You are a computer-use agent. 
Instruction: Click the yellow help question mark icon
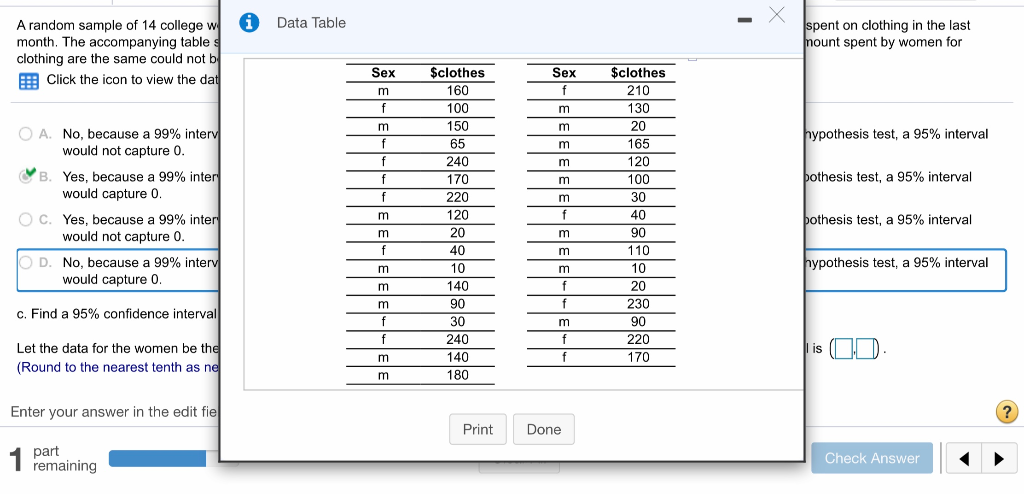pyautogui.click(x=1006, y=412)
